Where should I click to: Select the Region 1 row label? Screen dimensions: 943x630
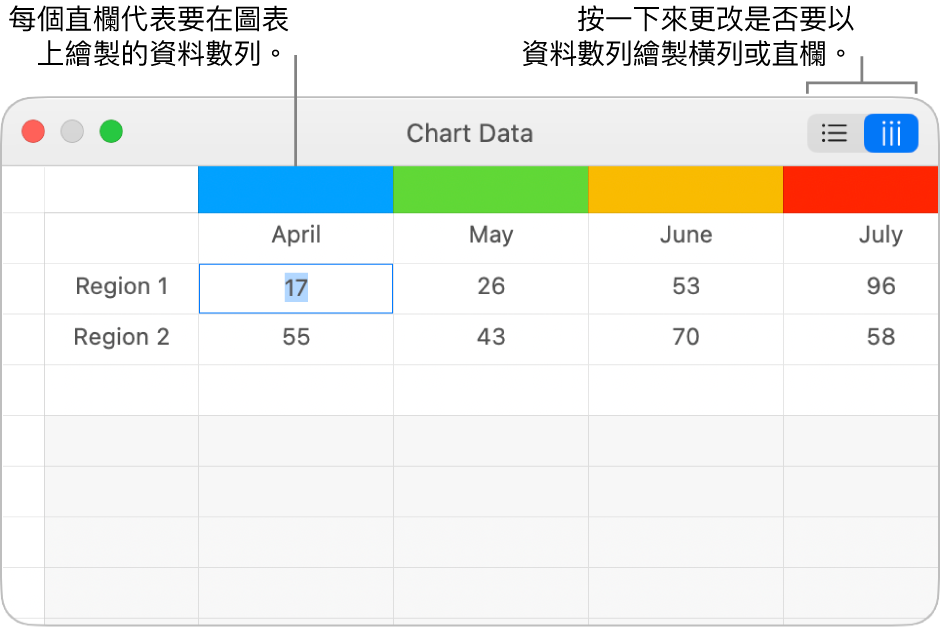[122, 287]
